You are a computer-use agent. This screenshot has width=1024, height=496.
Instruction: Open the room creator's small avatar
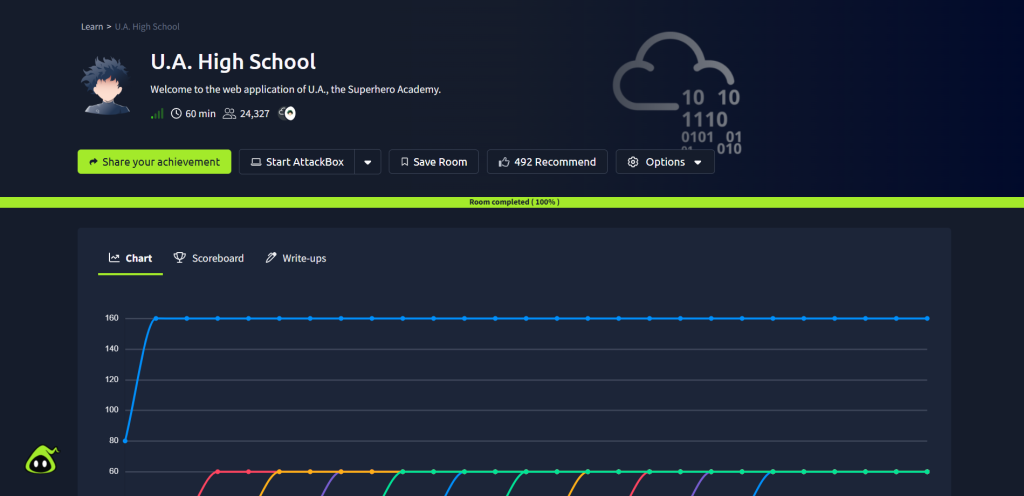(x=287, y=114)
